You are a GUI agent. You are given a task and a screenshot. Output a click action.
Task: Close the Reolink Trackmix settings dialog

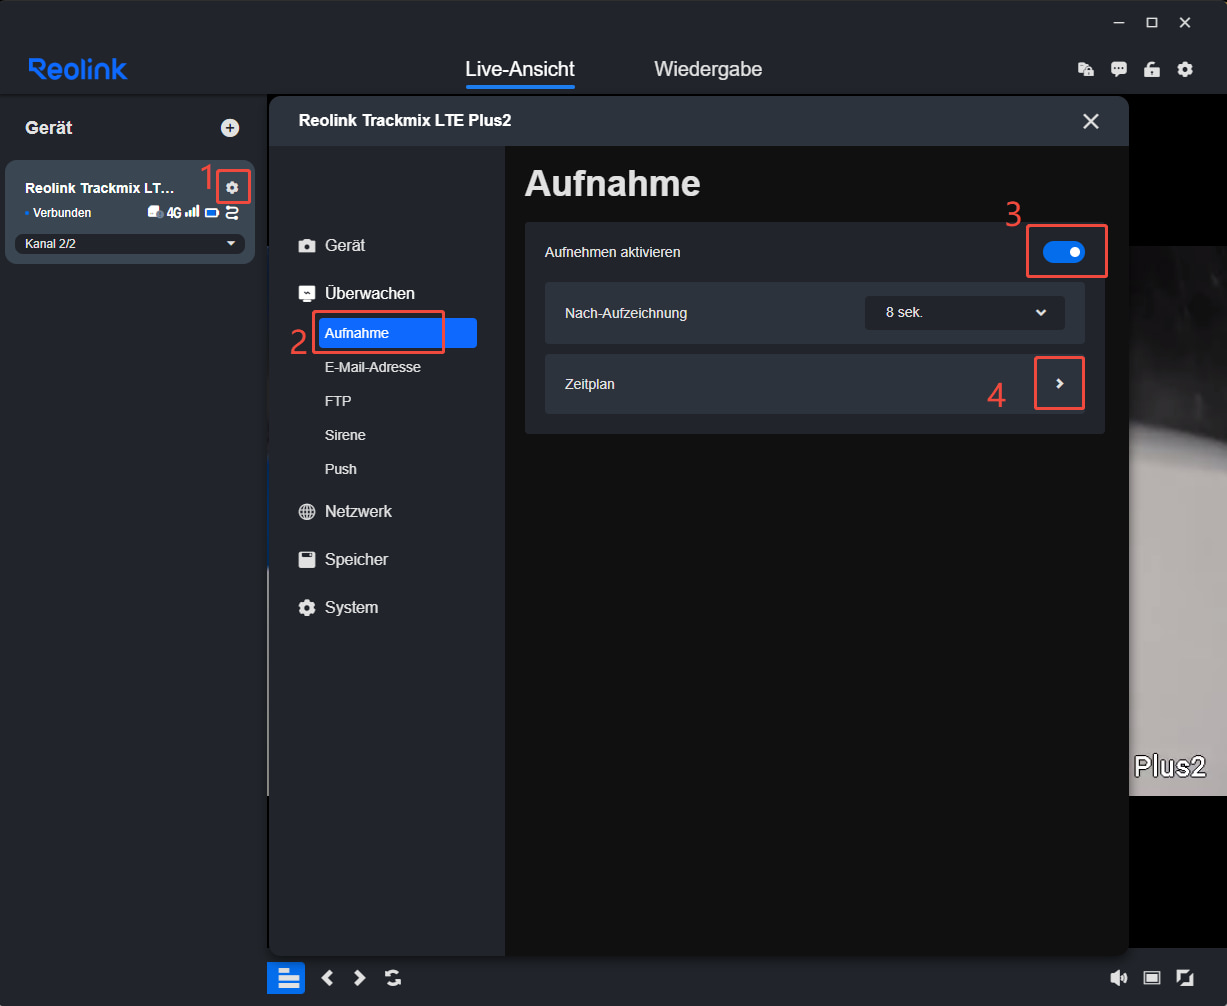(1091, 121)
